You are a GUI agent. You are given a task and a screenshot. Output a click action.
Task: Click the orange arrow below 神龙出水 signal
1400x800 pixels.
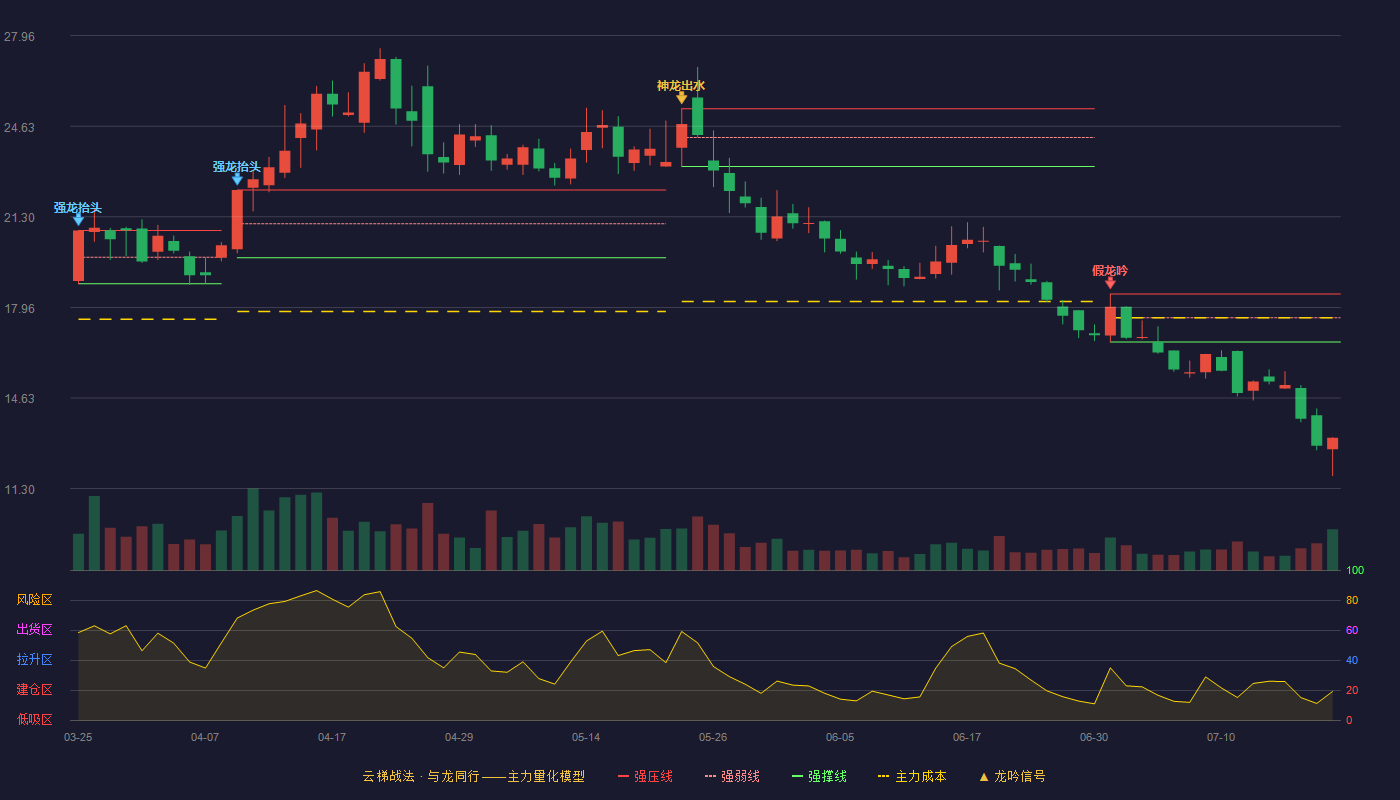pyautogui.click(x=681, y=98)
